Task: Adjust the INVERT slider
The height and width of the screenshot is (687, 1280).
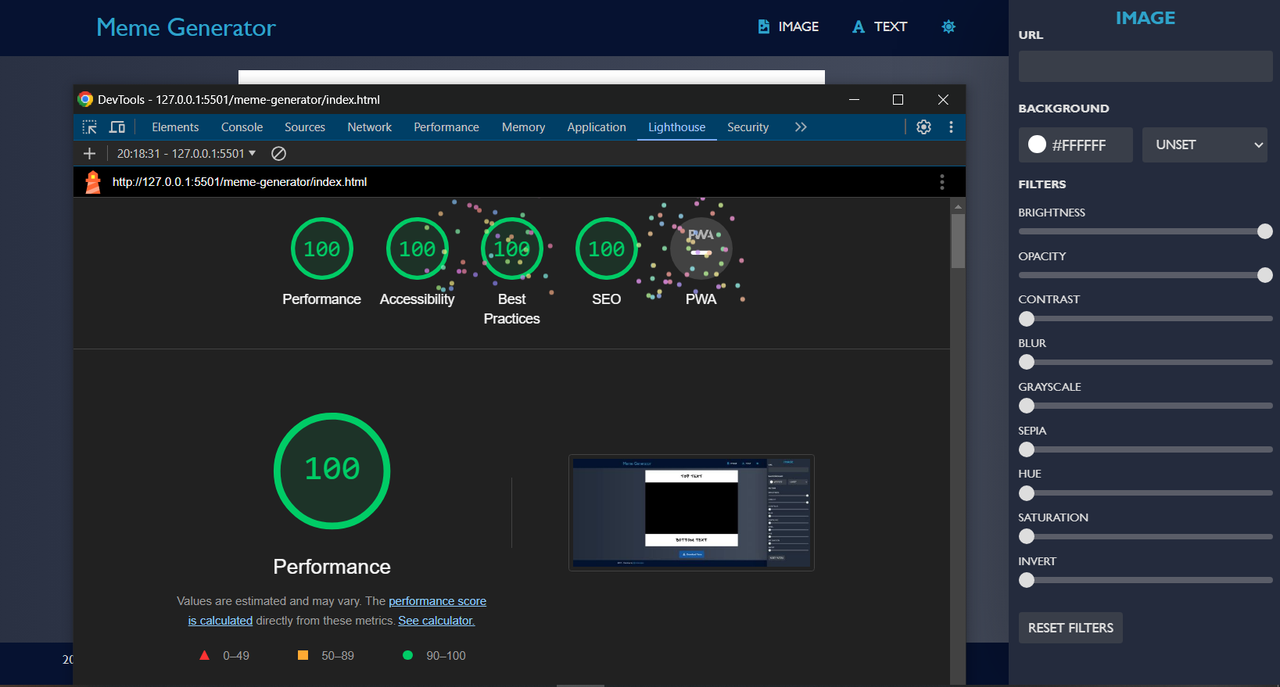Action: point(1145,580)
